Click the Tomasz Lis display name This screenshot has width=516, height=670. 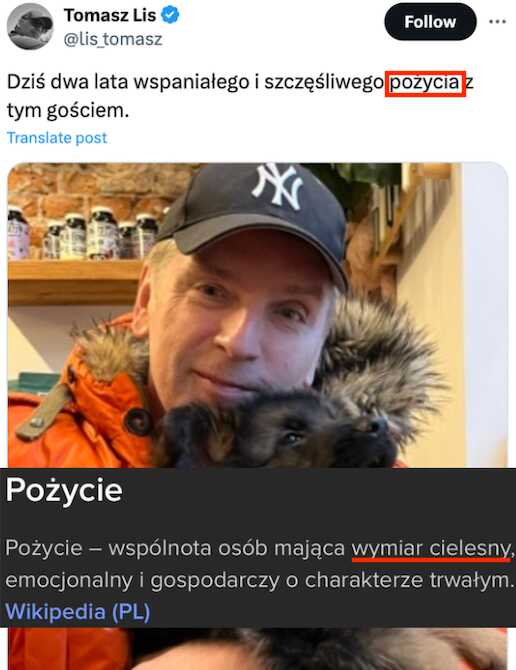(110, 15)
